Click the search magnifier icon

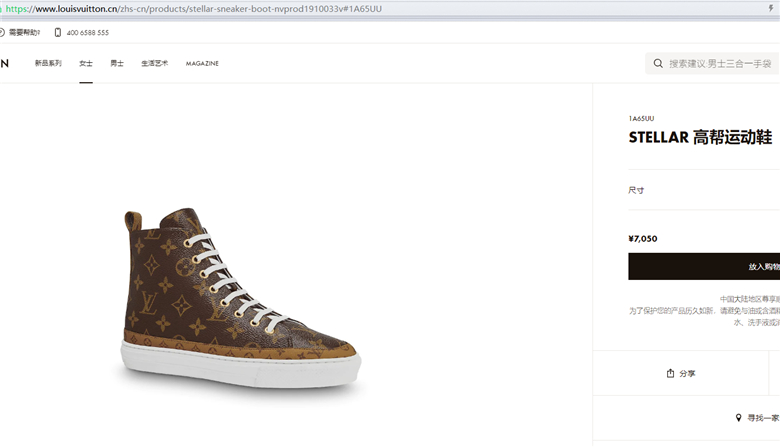[658, 64]
